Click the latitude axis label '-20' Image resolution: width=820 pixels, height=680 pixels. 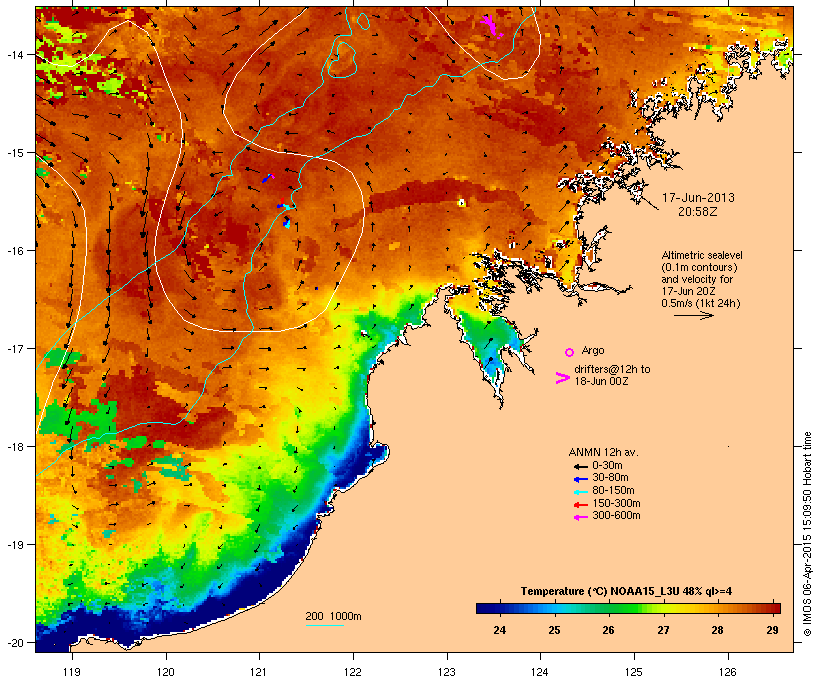(15, 643)
